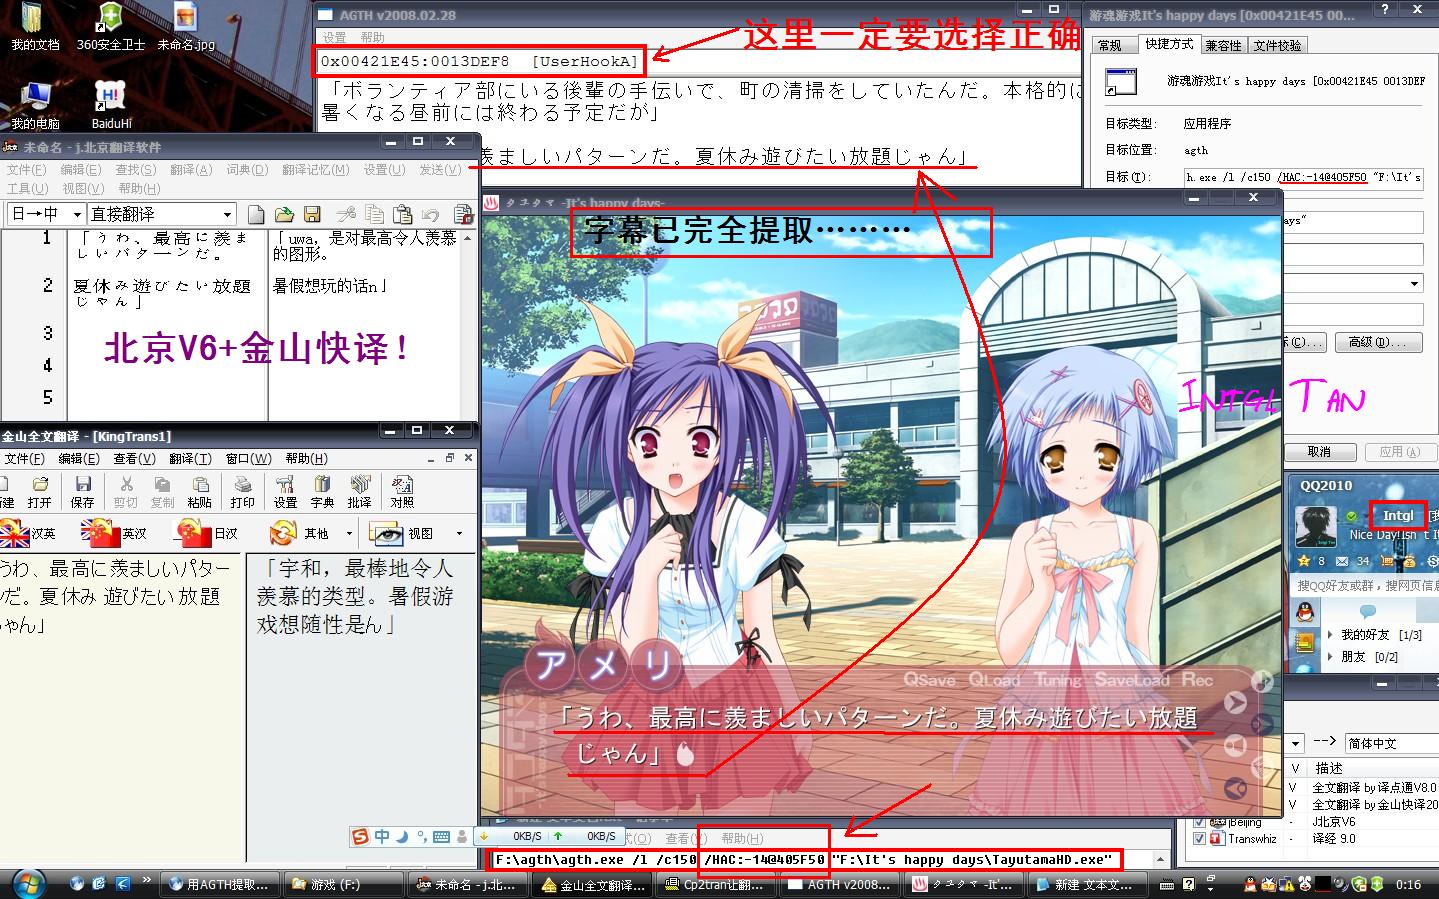The height and width of the screenshot is (899, 1439).
Task: Click the Copy icon in J北京 toolbar
Action: click(374, 214)
